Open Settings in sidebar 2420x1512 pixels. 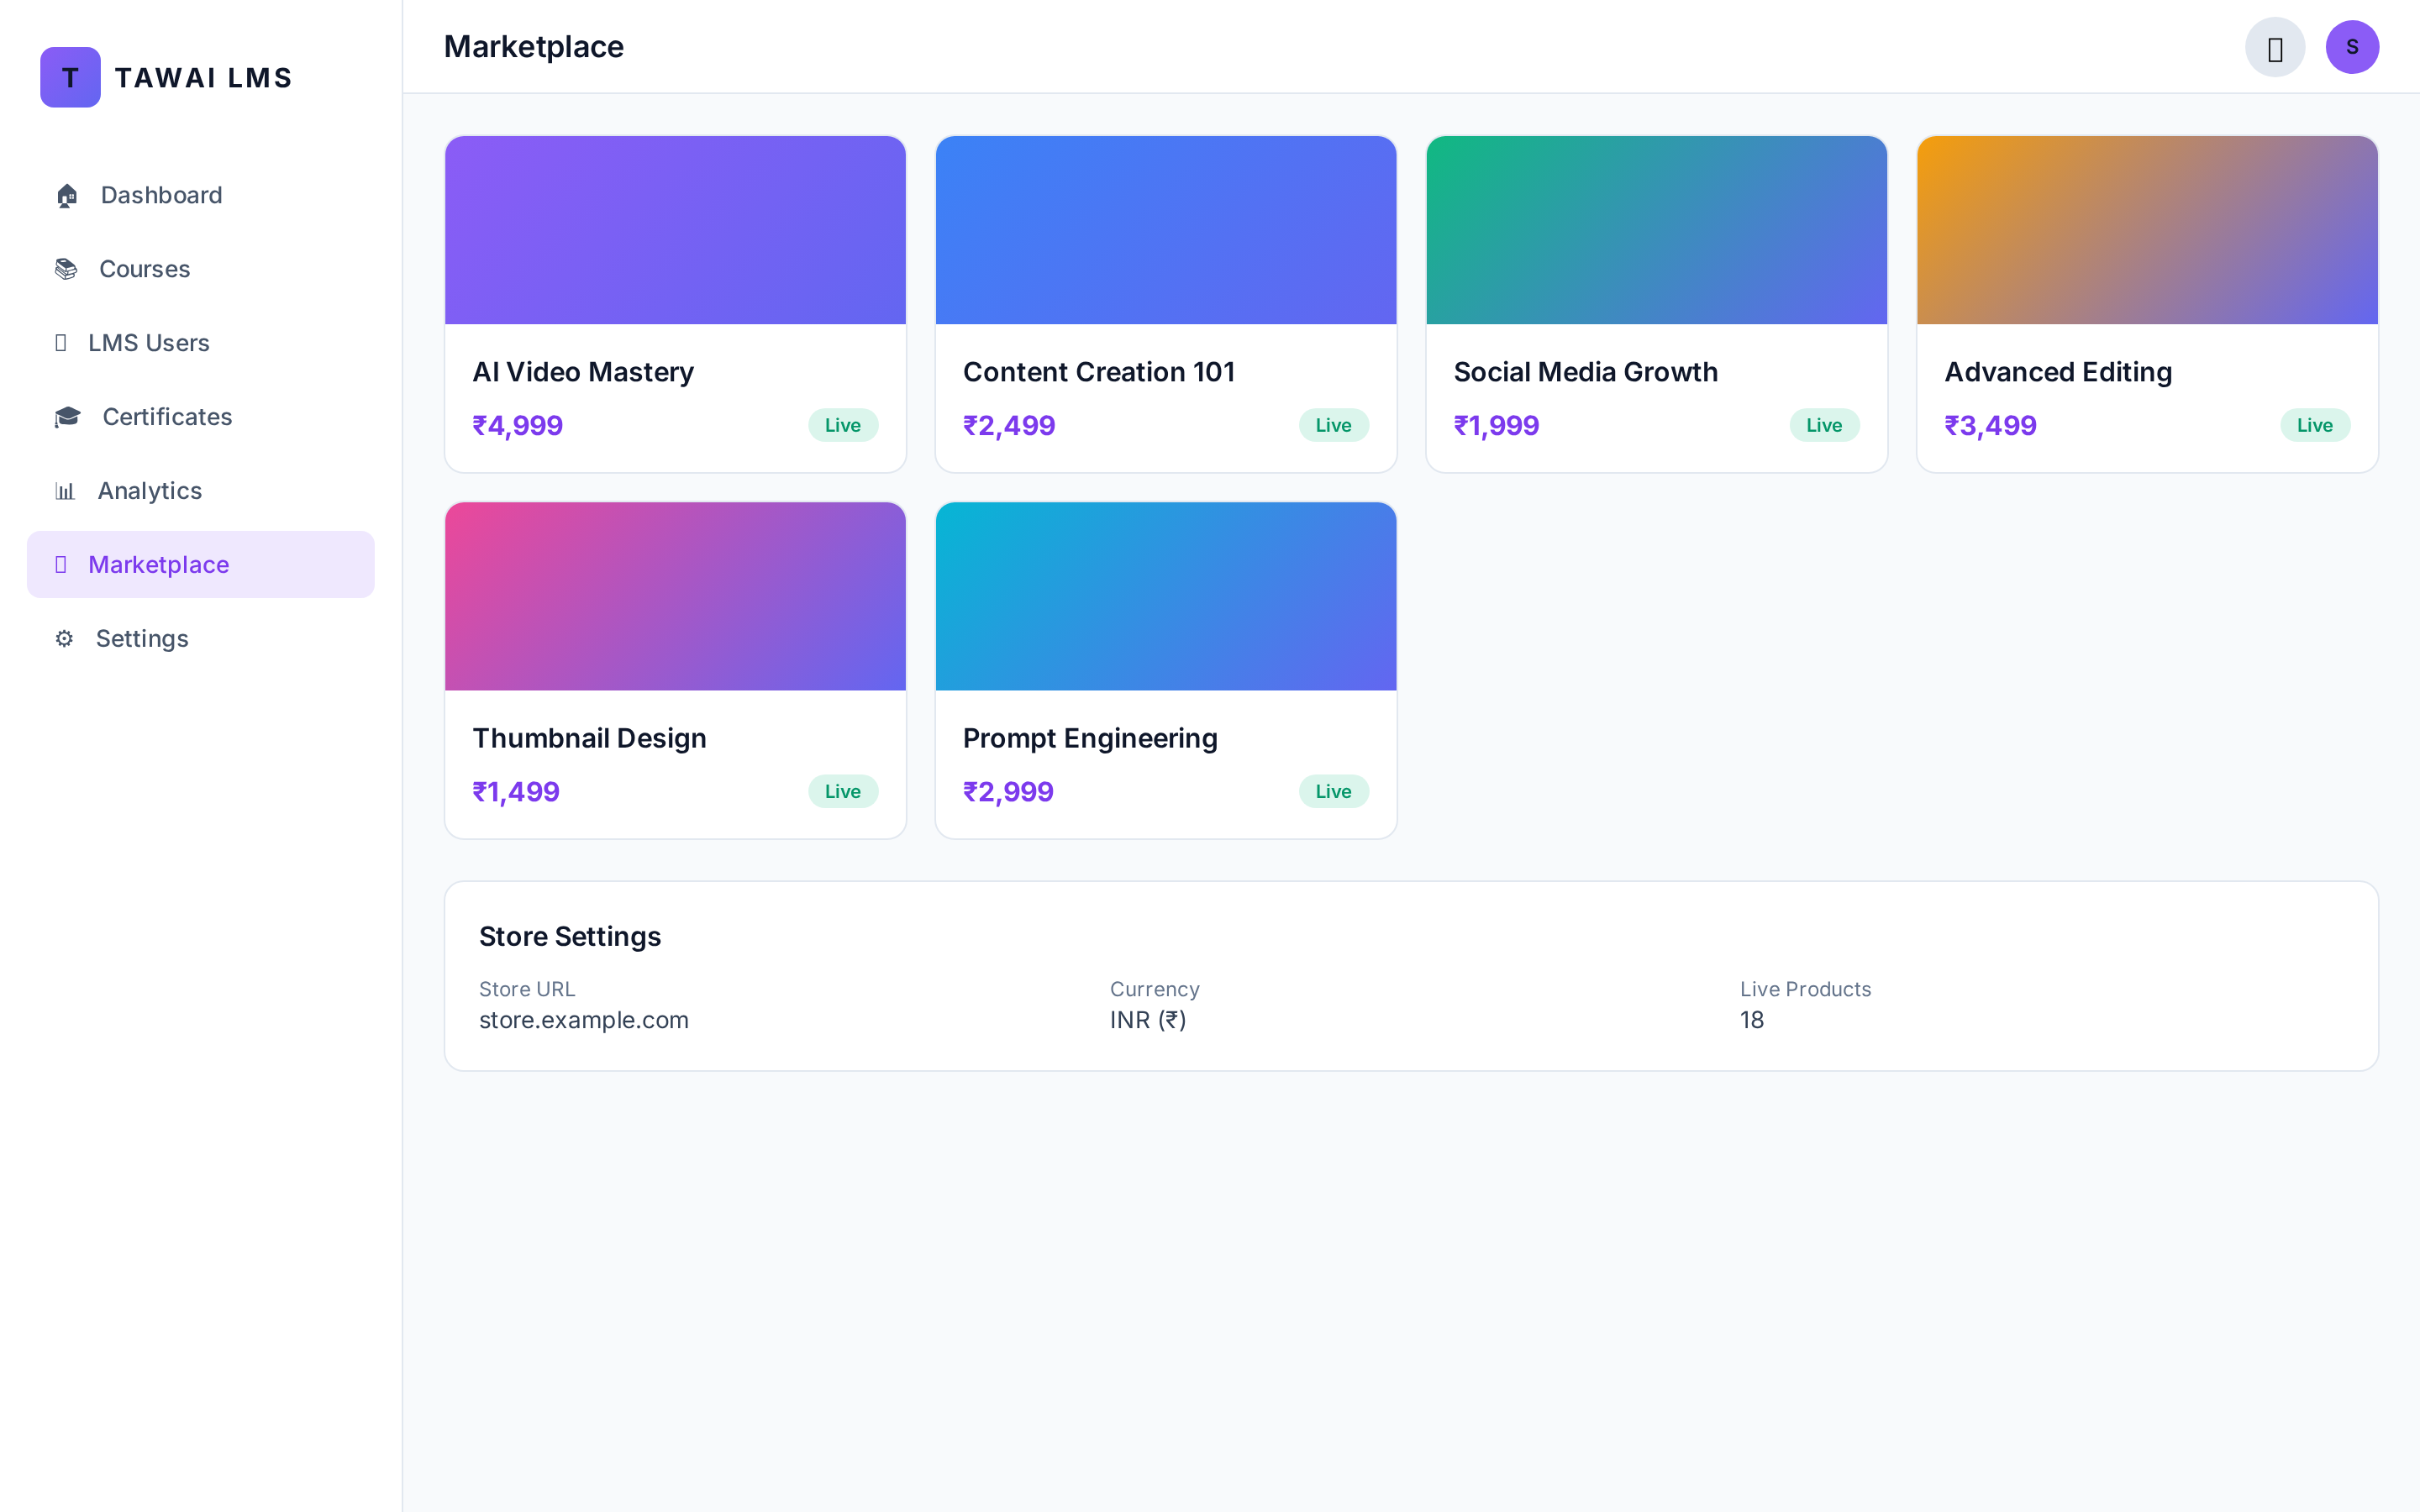(201, 638)
